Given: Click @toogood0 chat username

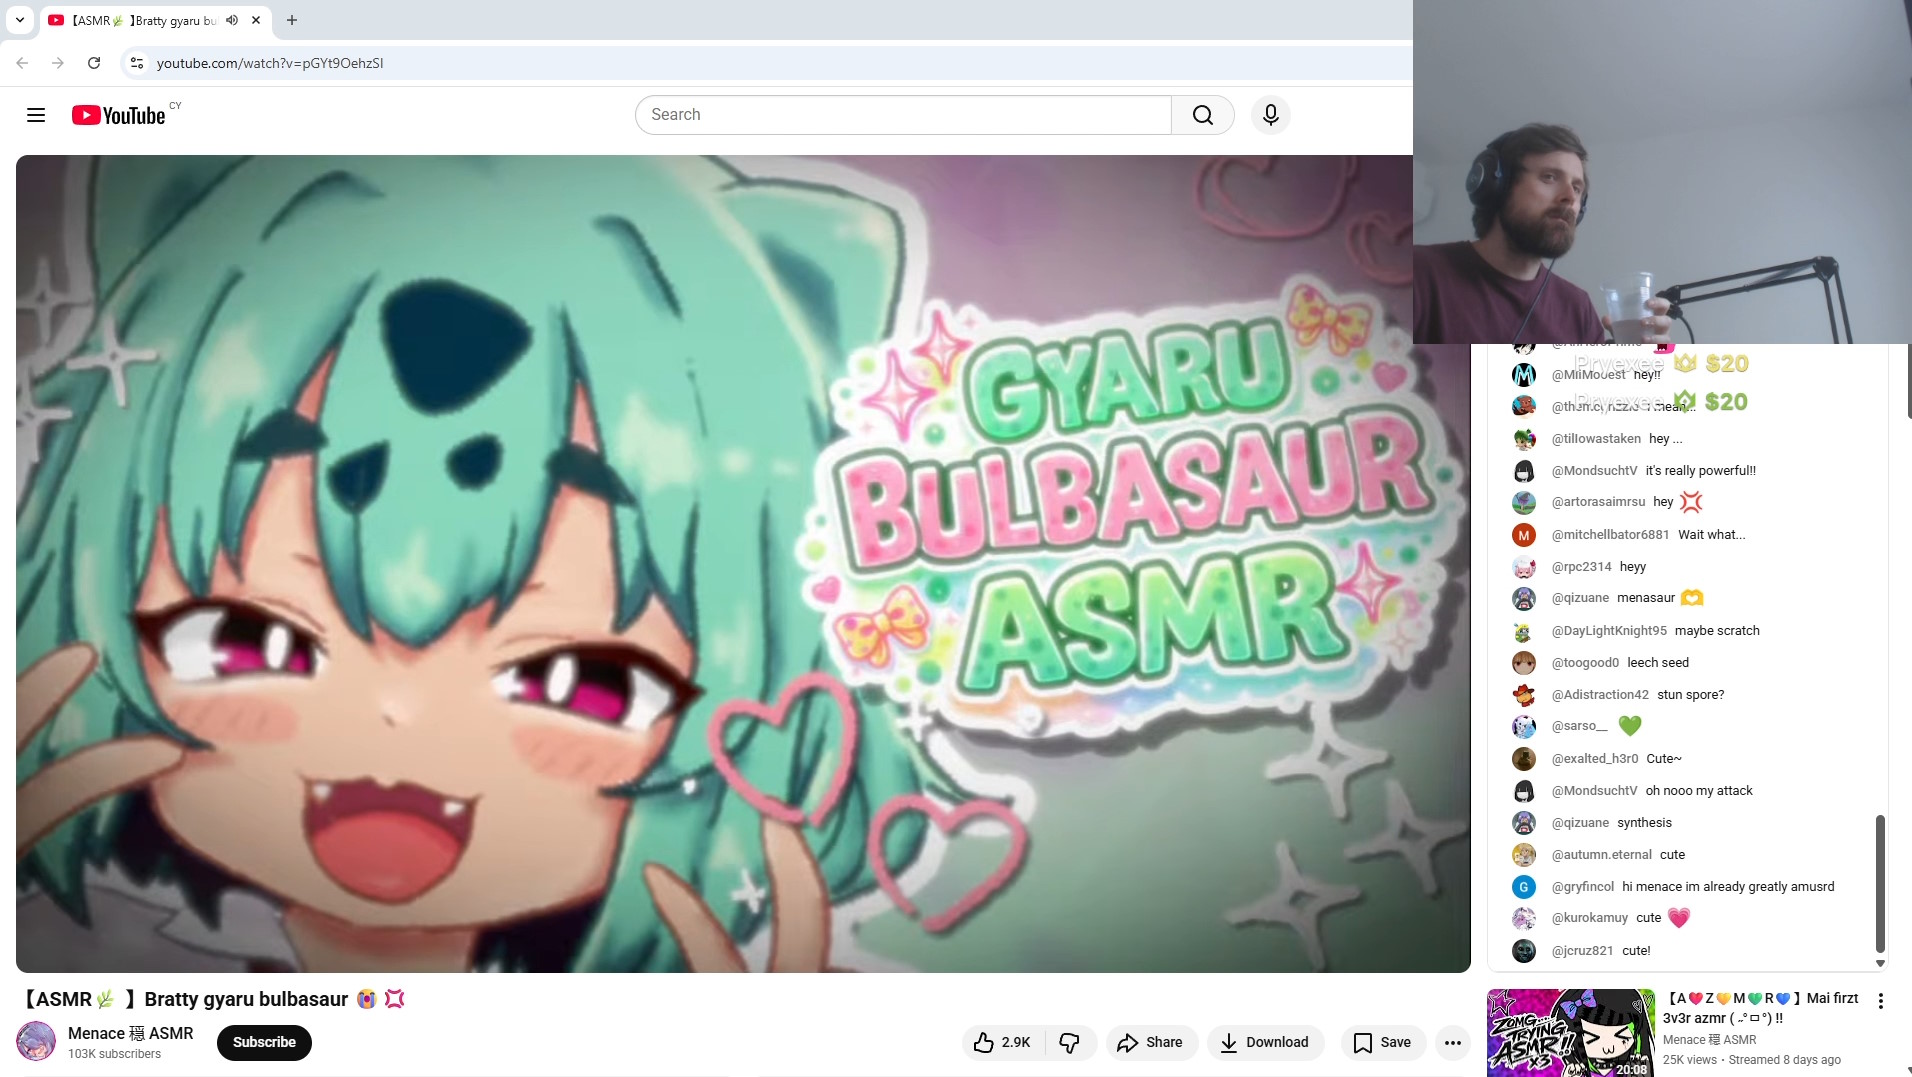Looking at the screenshot, I should click(x=1585, y=663).
